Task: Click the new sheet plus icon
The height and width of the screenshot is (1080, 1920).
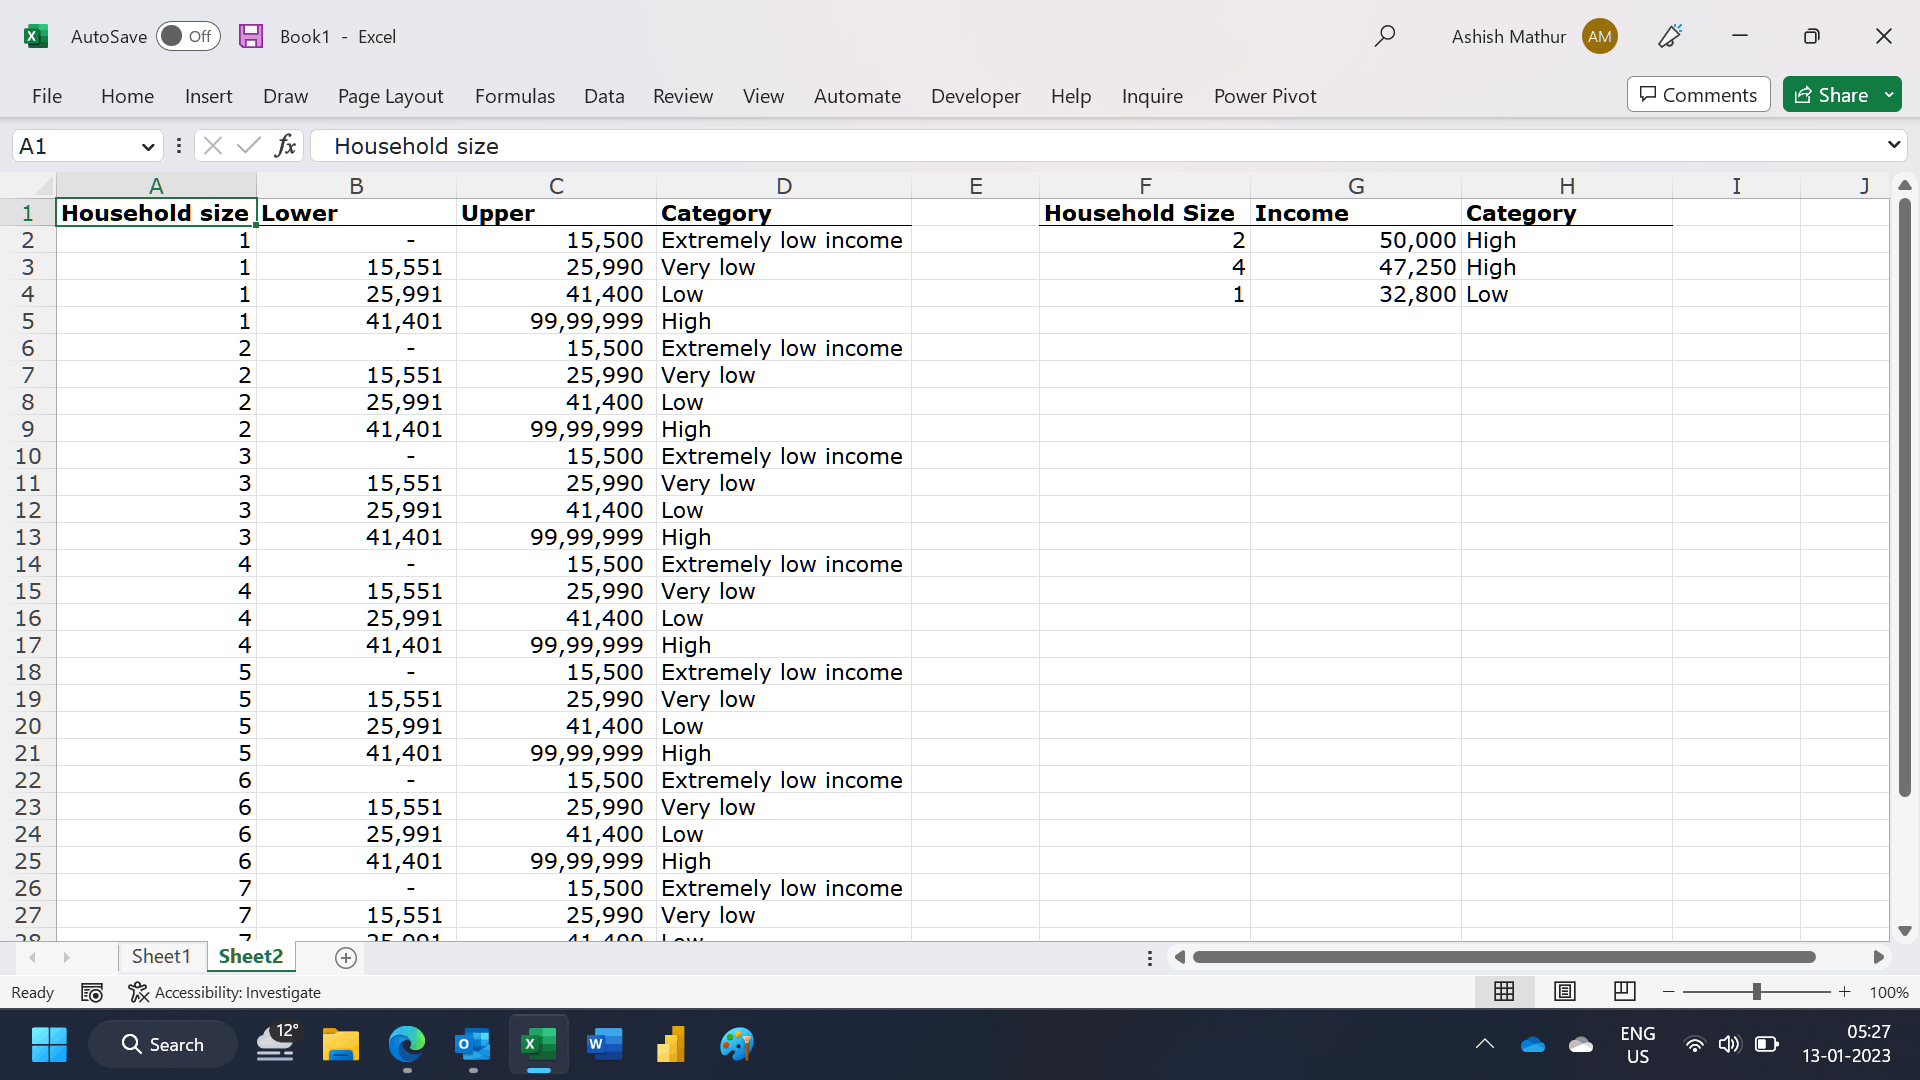Action: (x=346, y=958)
